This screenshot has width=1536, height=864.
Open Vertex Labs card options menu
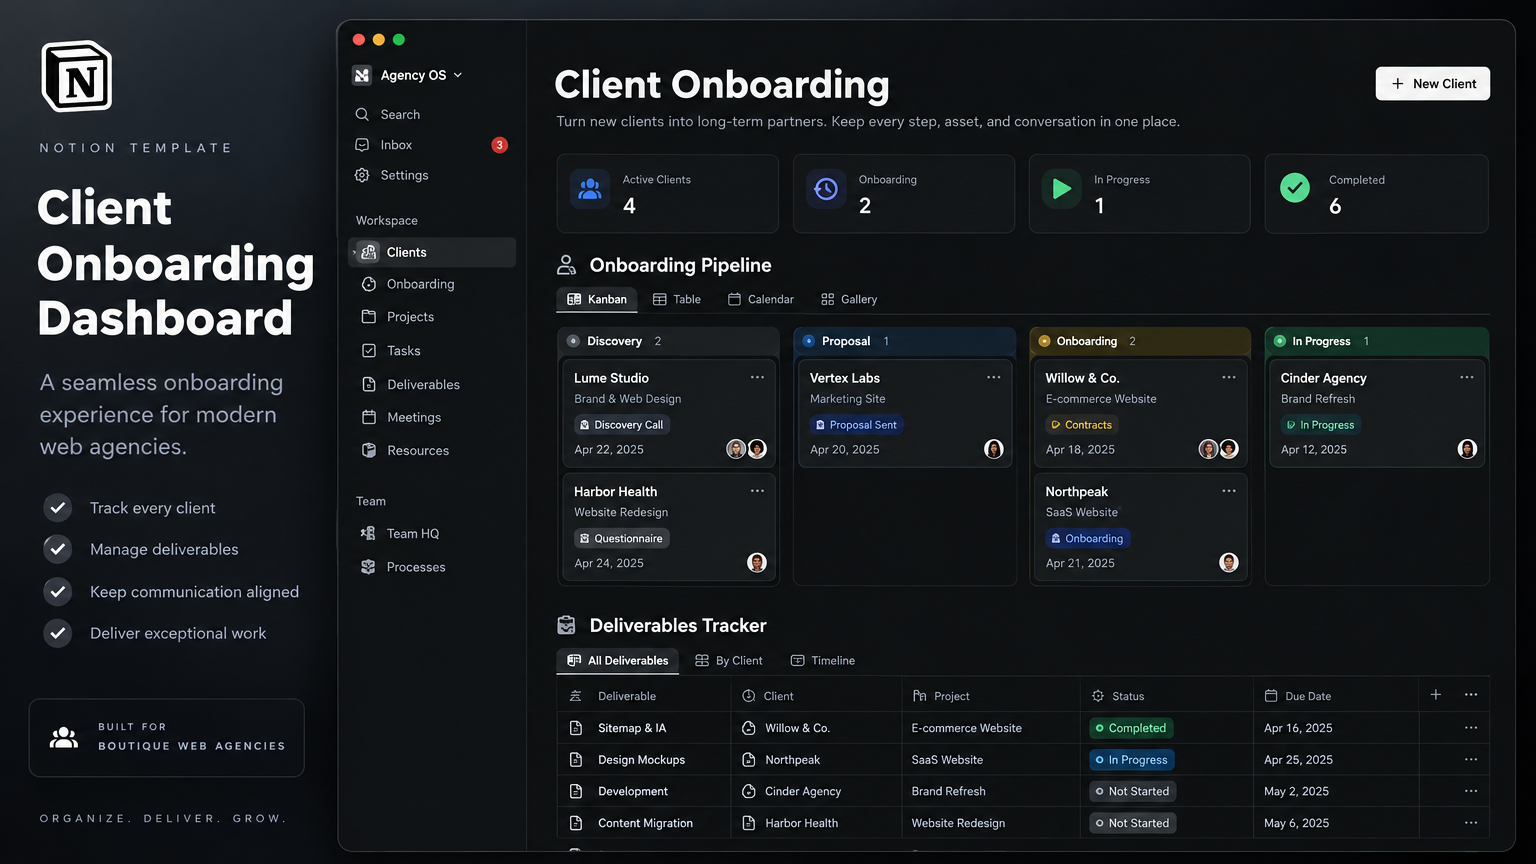[x=993, y=377]
